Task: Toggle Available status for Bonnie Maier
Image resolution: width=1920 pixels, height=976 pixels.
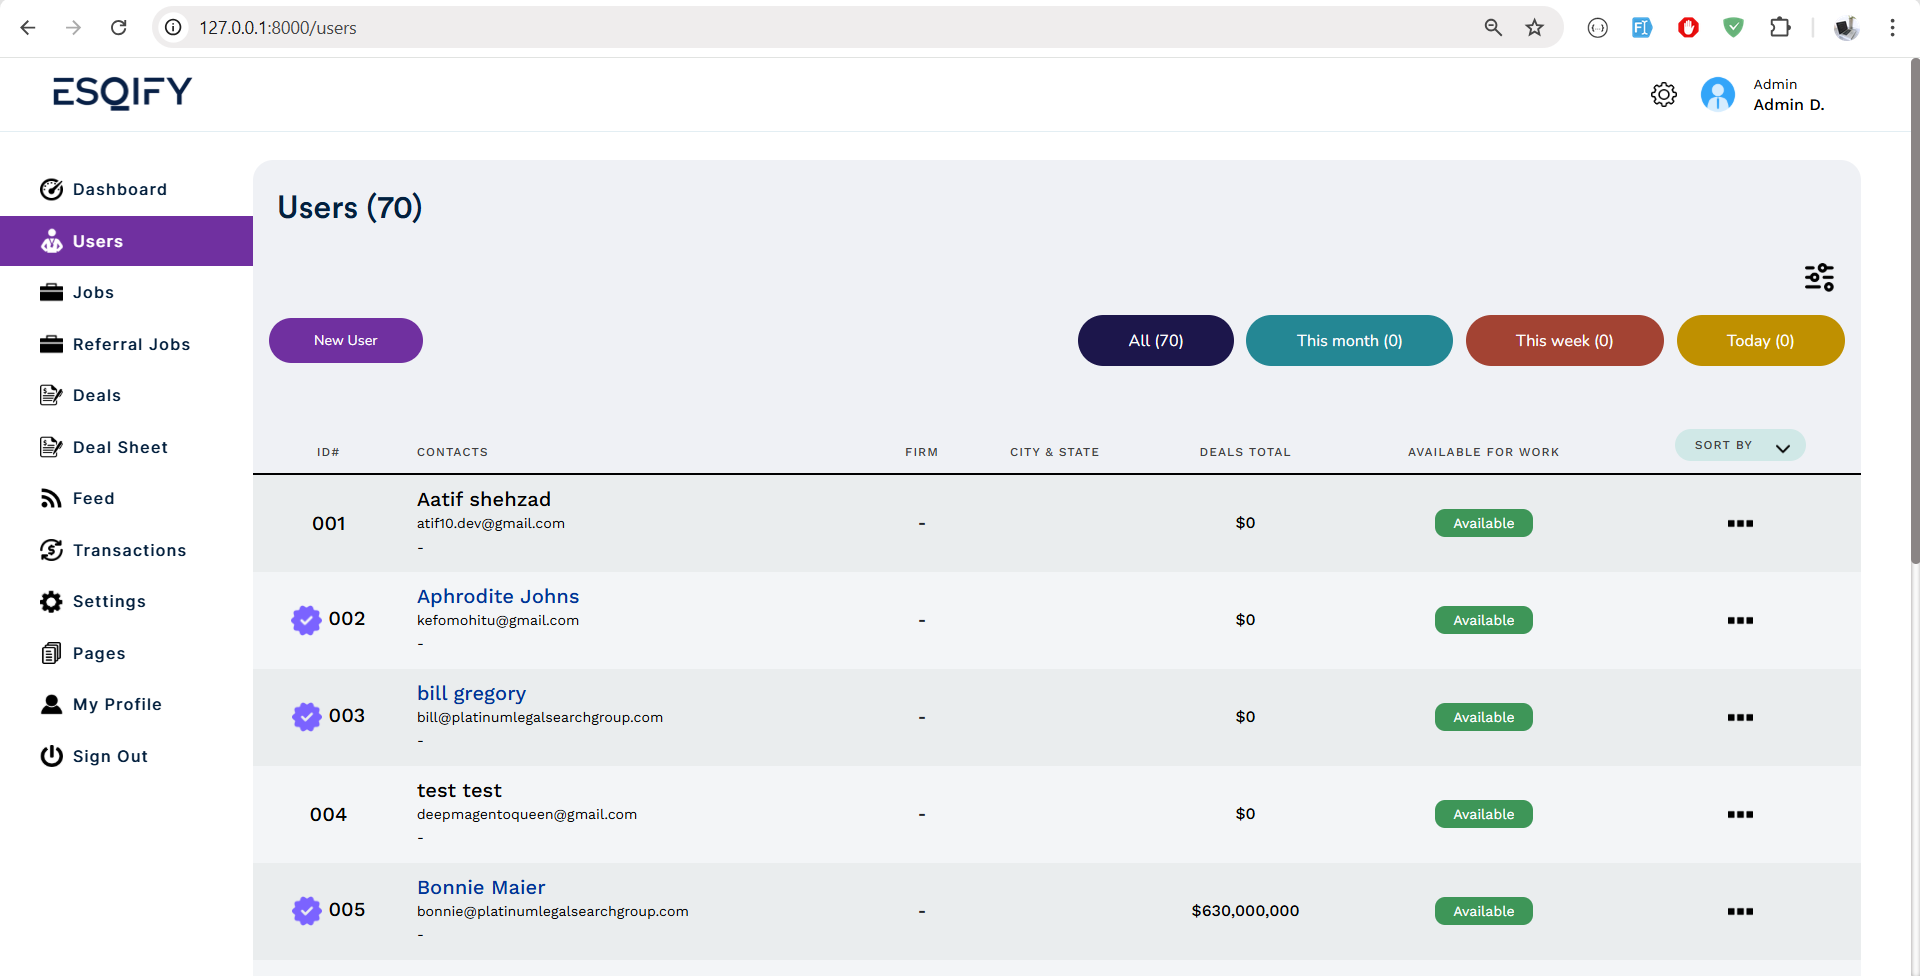Action: [x=1483, y=911]
